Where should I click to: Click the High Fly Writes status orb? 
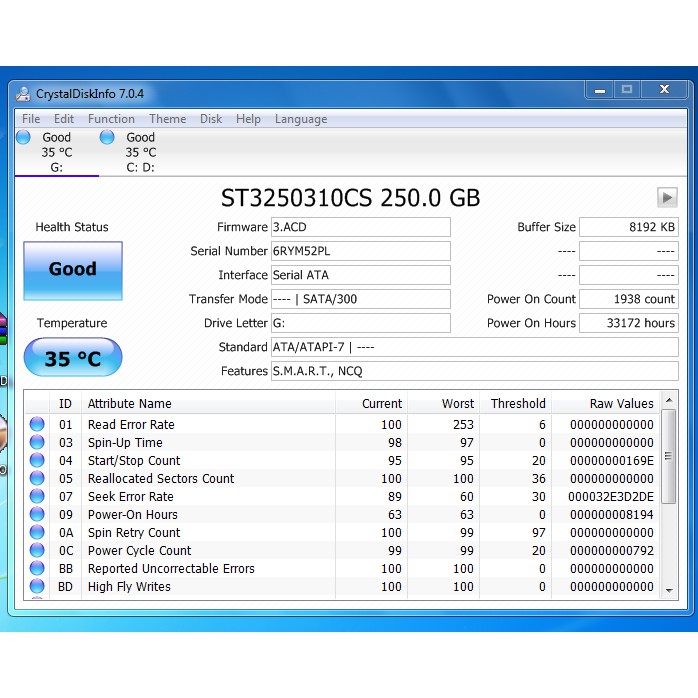tap(37, 587)
